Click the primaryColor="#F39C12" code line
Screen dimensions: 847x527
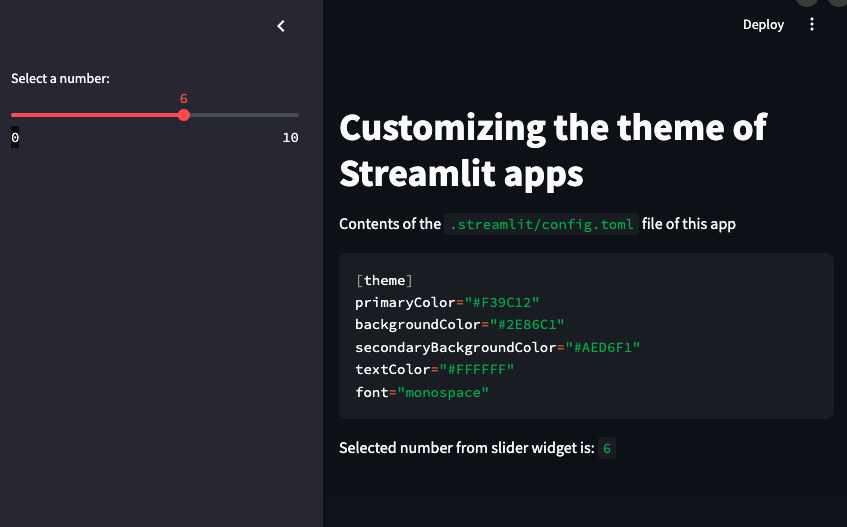tap(447, 302)
